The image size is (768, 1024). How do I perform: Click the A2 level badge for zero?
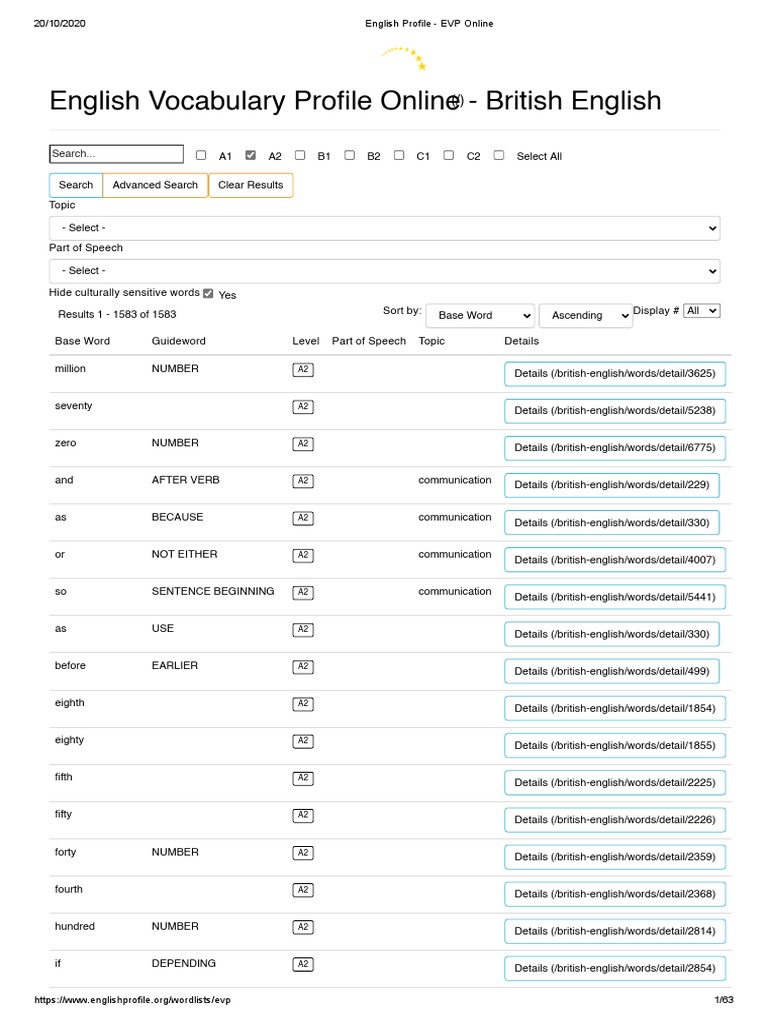tap(302, 444)
